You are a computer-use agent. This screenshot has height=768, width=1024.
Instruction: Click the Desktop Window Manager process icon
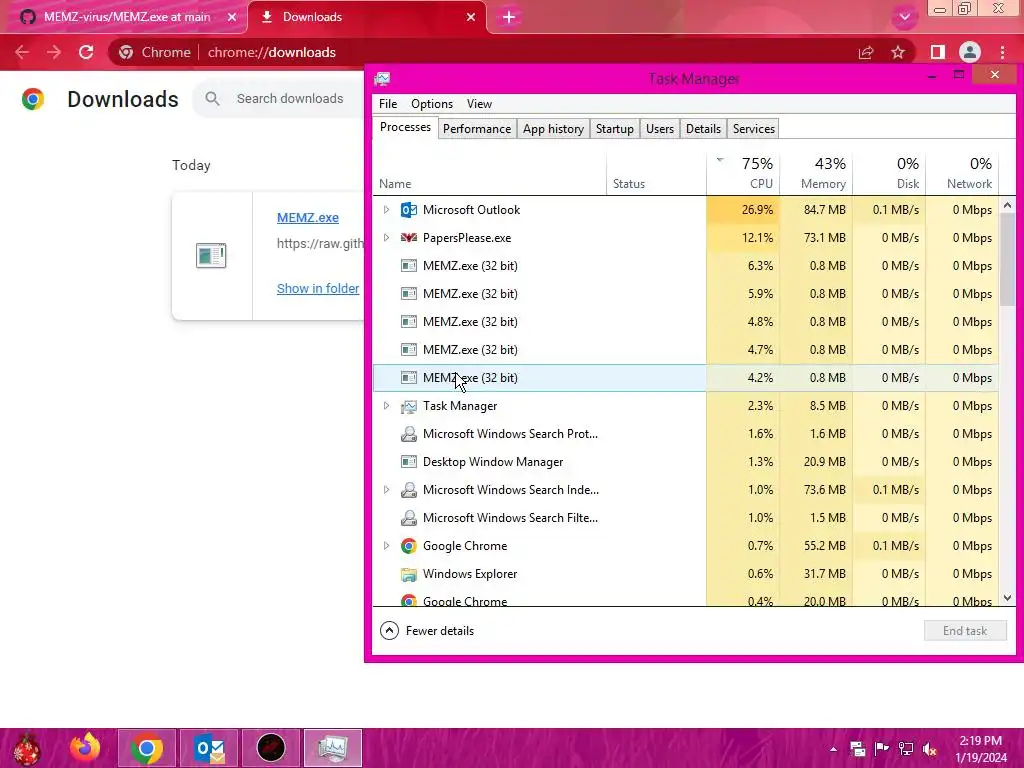[x=409, y=462]
